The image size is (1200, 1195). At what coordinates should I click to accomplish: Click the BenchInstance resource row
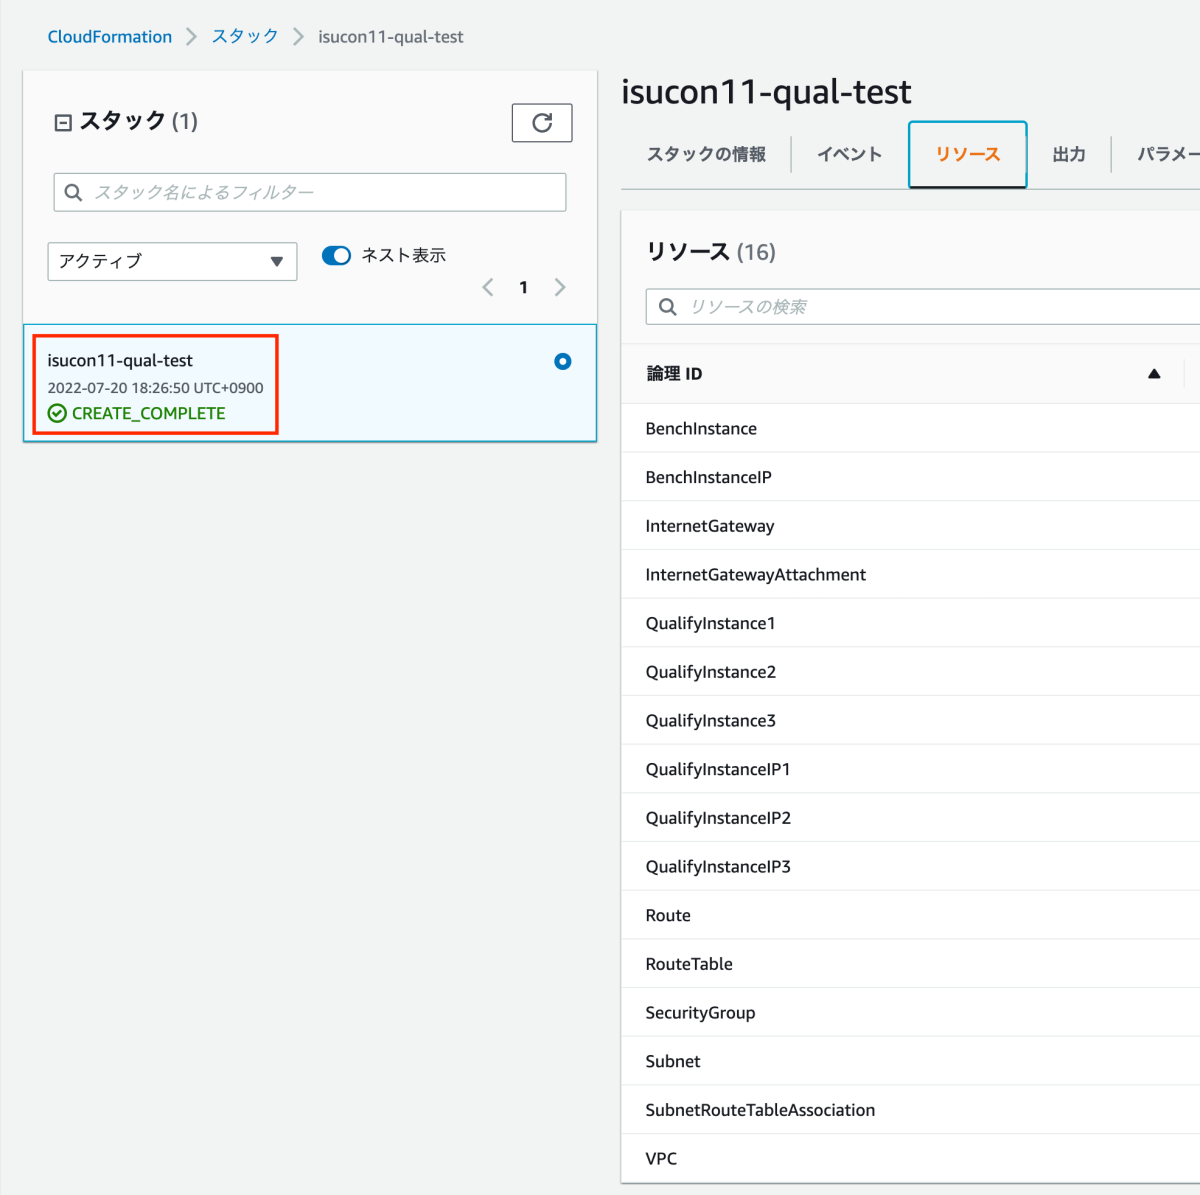701,429
